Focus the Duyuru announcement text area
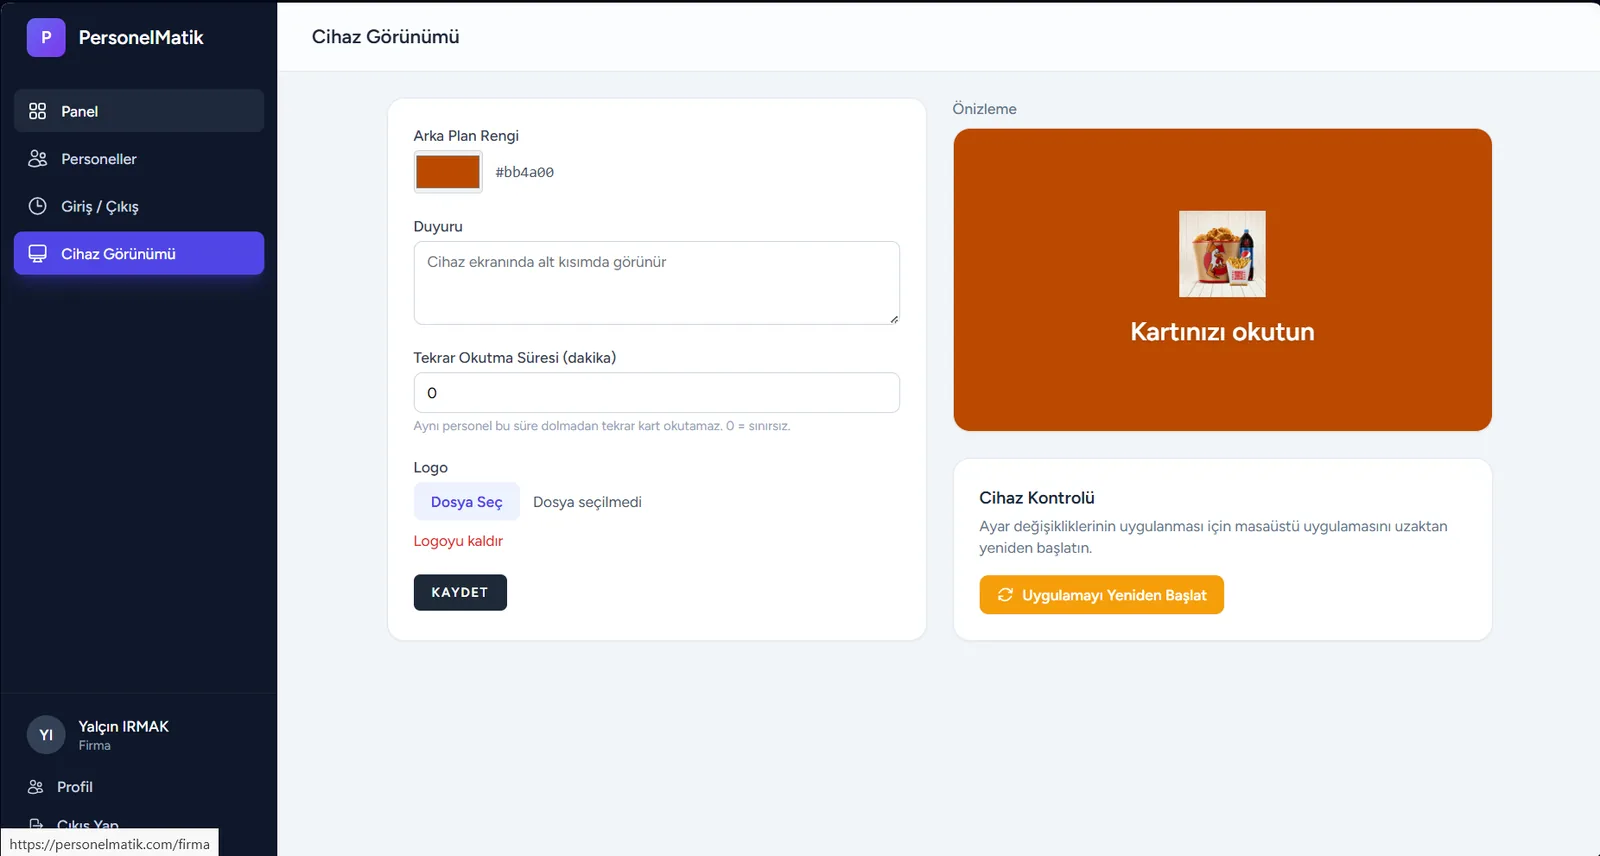The width and height of the screenshot is (1600, 856). 657,283
